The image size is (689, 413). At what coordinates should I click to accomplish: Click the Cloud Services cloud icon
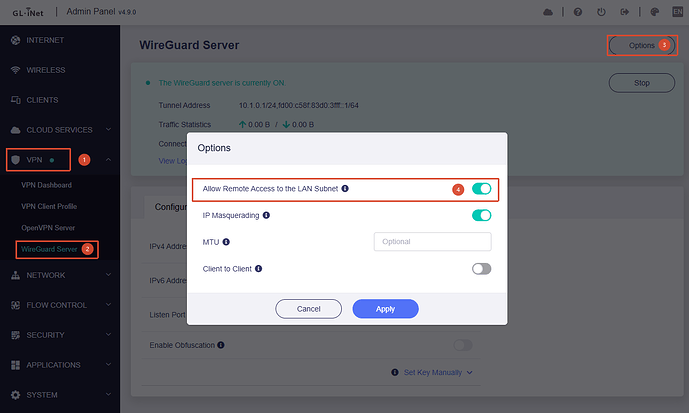coord(15,130)
